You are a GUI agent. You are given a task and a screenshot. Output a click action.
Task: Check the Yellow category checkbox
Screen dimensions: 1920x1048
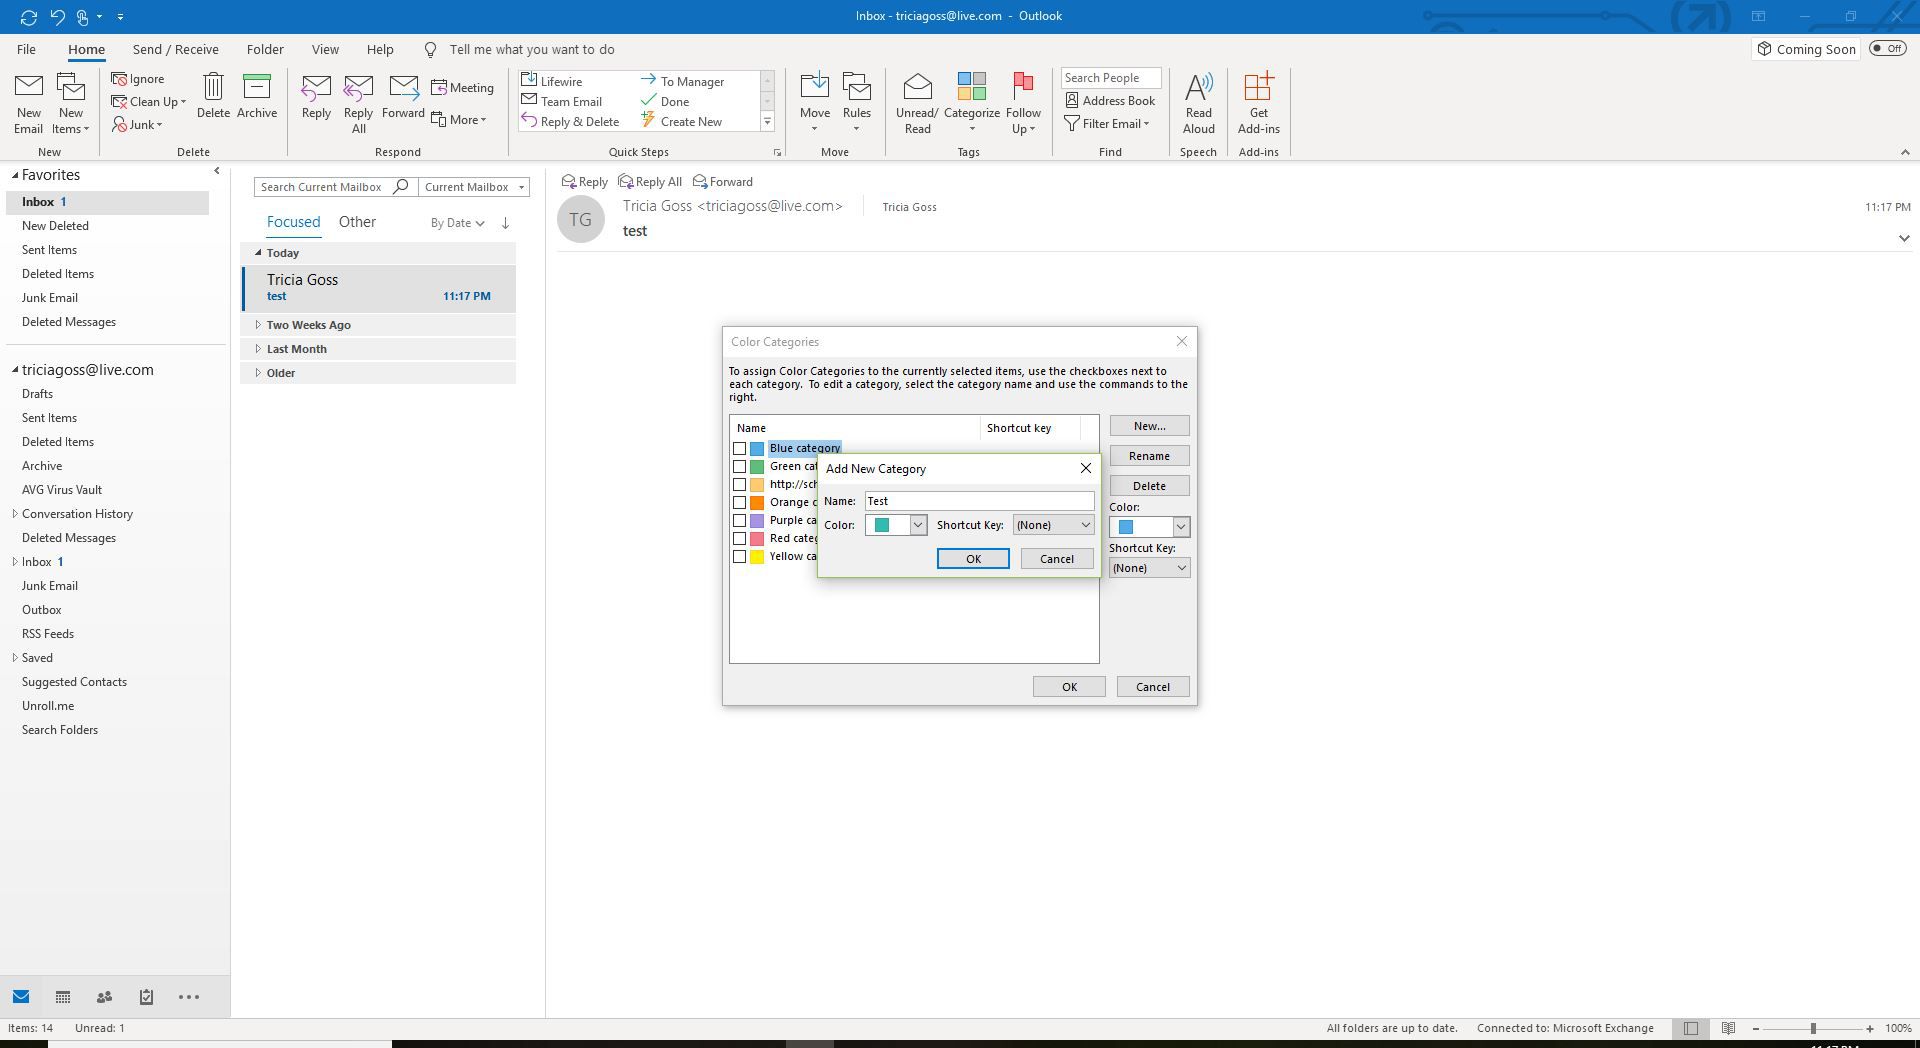[740, 557]
